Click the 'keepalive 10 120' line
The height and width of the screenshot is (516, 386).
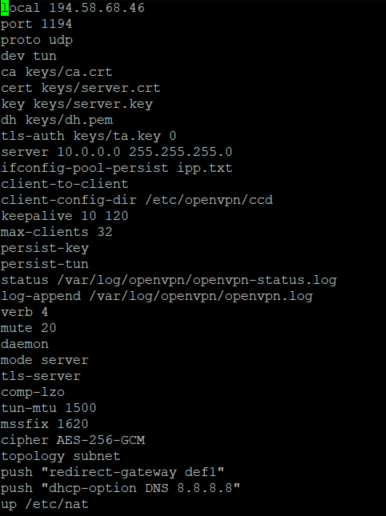pos(65,216)
